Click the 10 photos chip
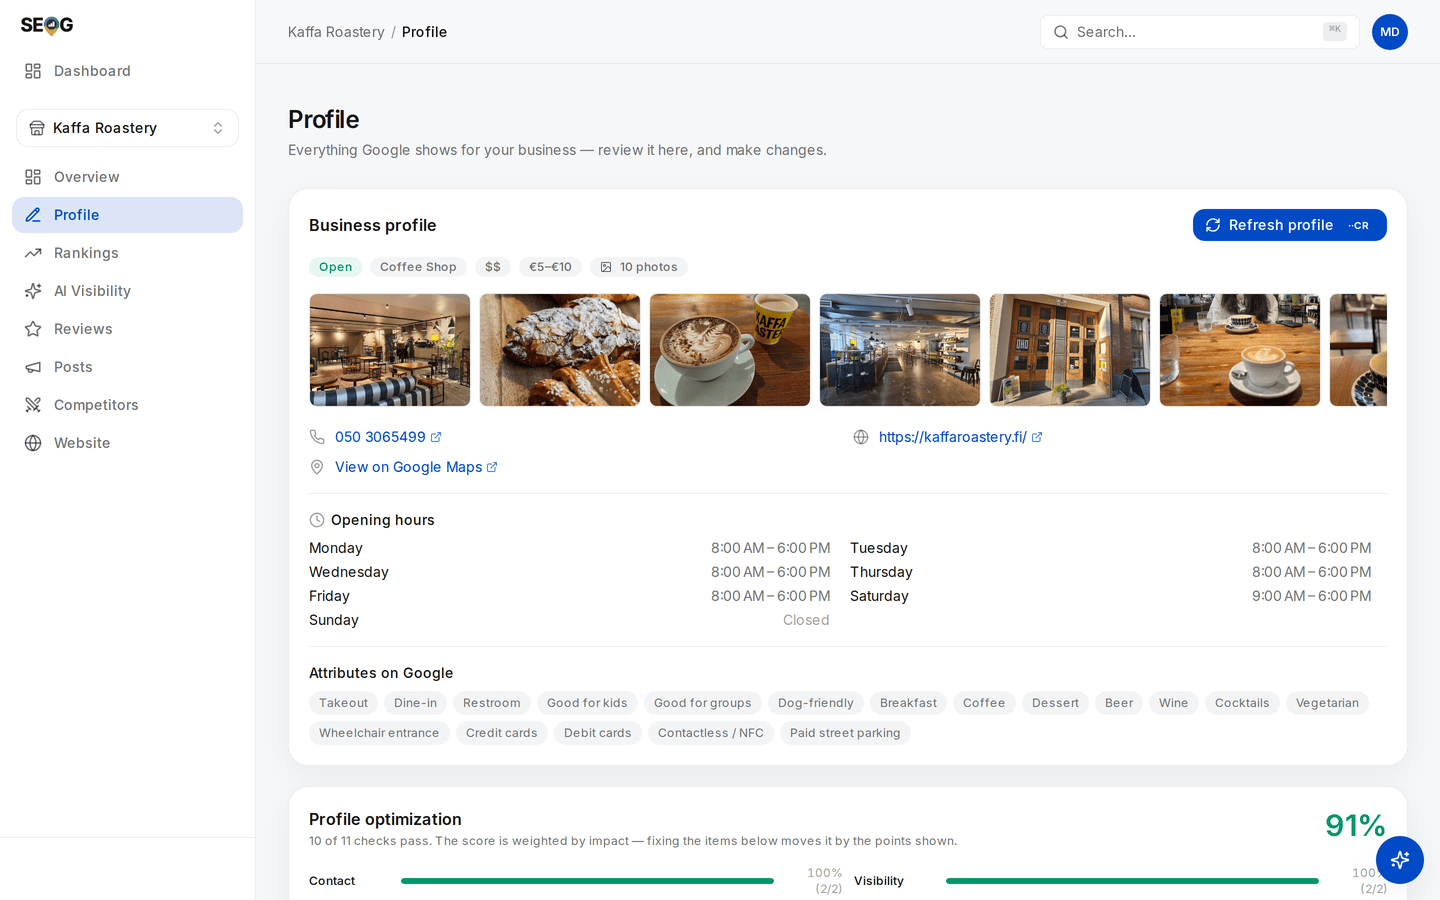 639,267
